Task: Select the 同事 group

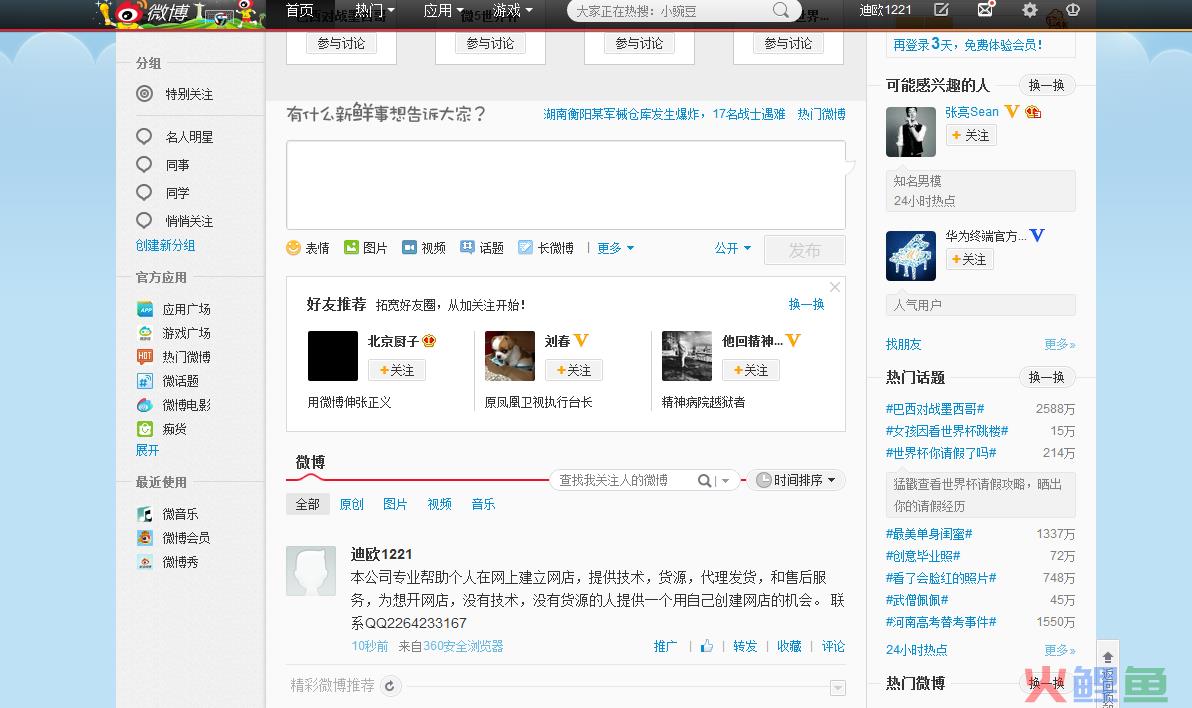Action: tap(163, 165)
